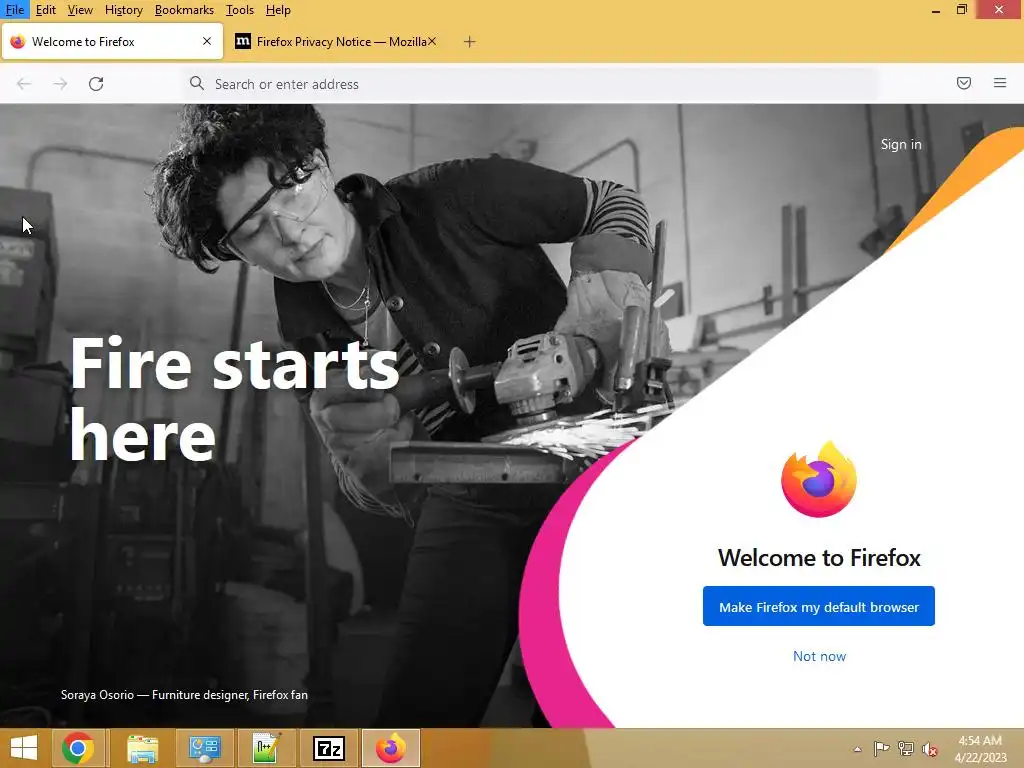Screen dimensions: 1024x768
Task: Click the Action Center flag icon
Action: [882, 748]
